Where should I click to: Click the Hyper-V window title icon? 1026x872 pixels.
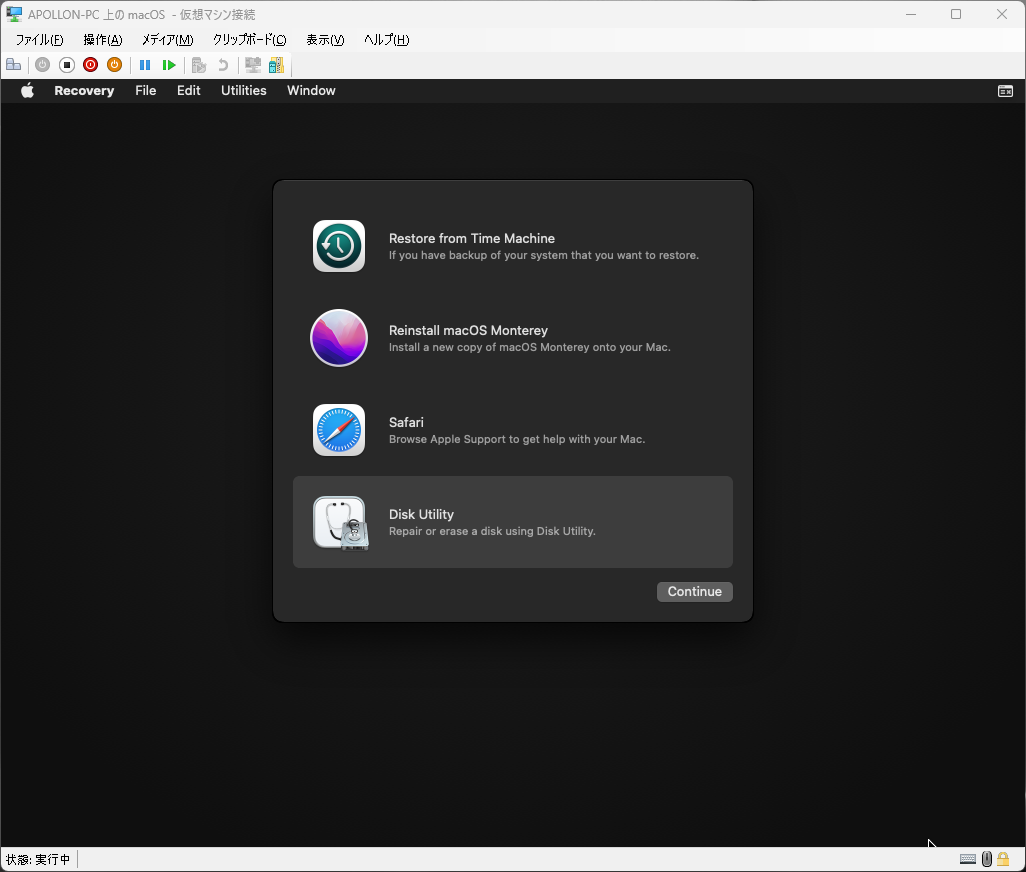pos(14,14)
